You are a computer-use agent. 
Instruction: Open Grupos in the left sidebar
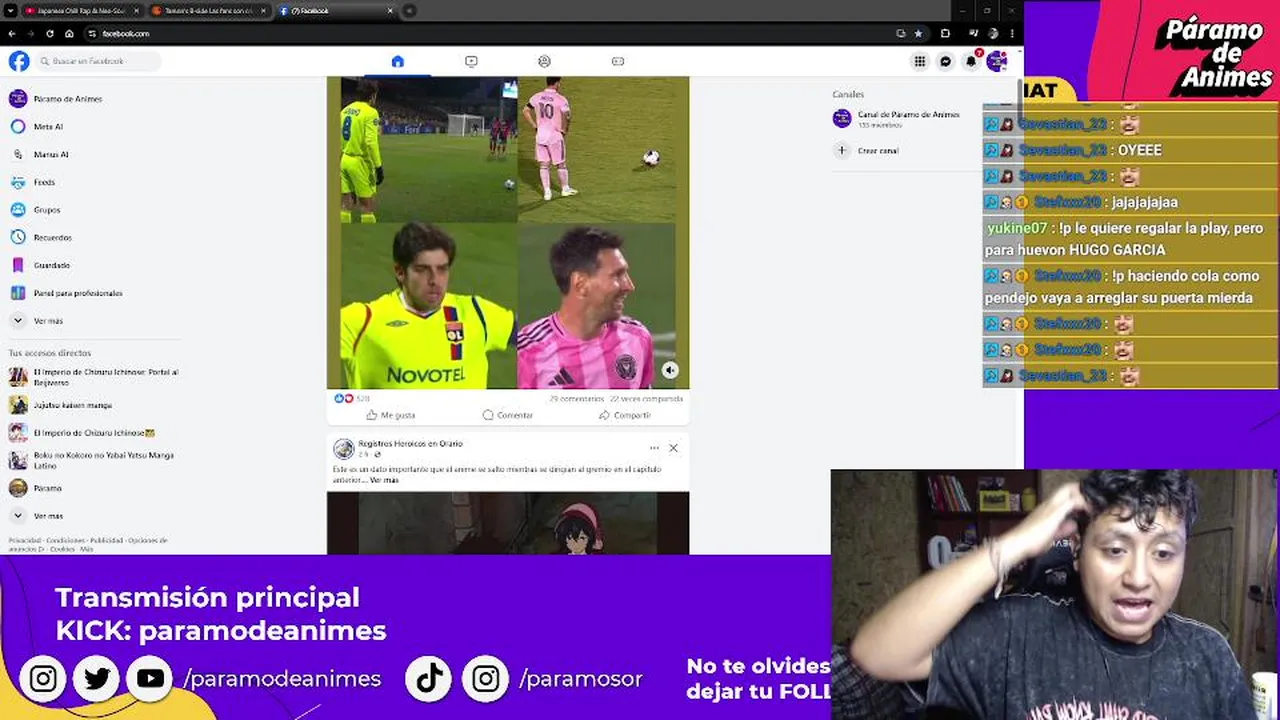coord(35,210)
